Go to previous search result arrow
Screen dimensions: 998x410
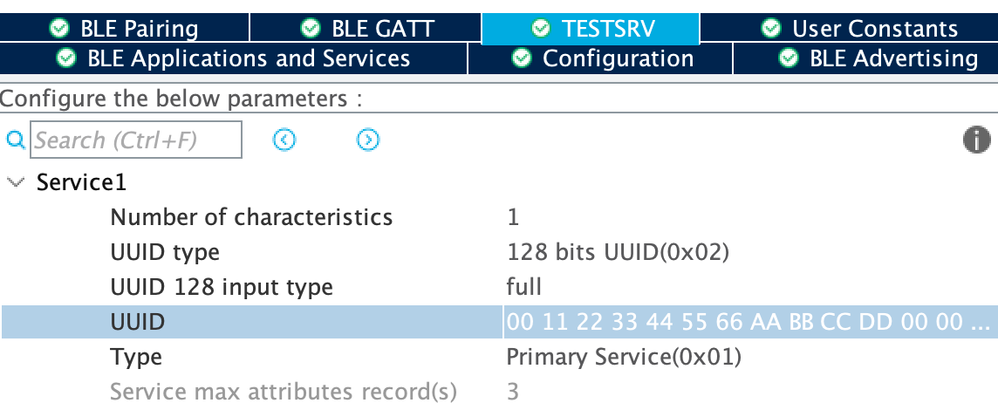[x=285, y=141]
